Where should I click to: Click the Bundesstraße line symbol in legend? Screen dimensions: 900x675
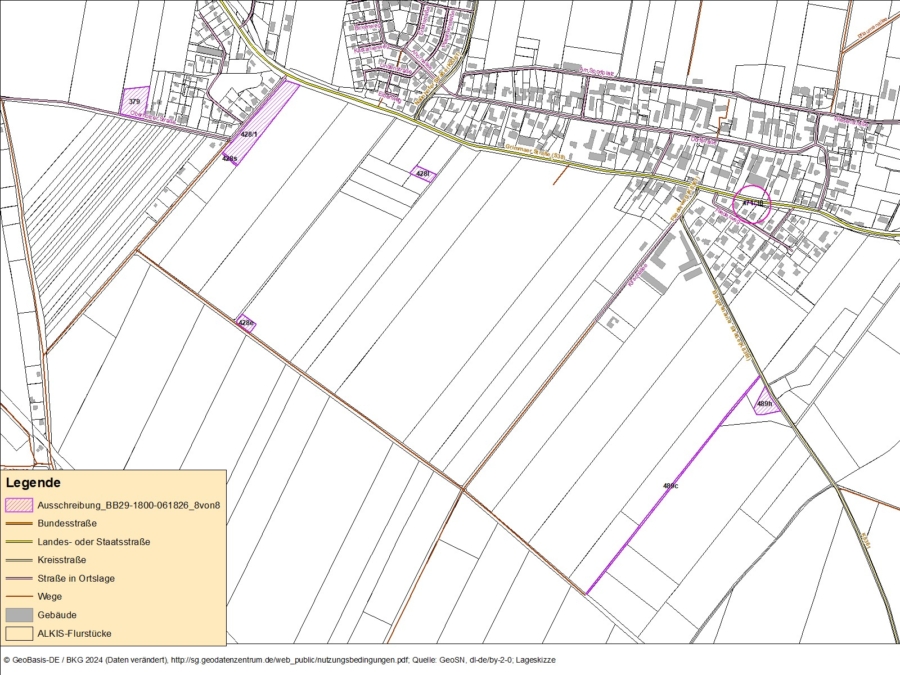pos(19,523)
